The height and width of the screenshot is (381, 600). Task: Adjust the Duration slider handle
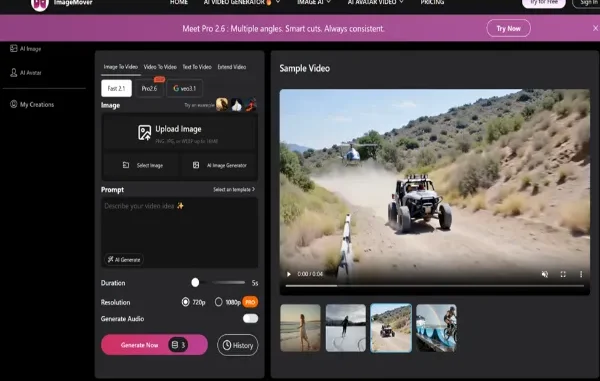click(195, 282)
